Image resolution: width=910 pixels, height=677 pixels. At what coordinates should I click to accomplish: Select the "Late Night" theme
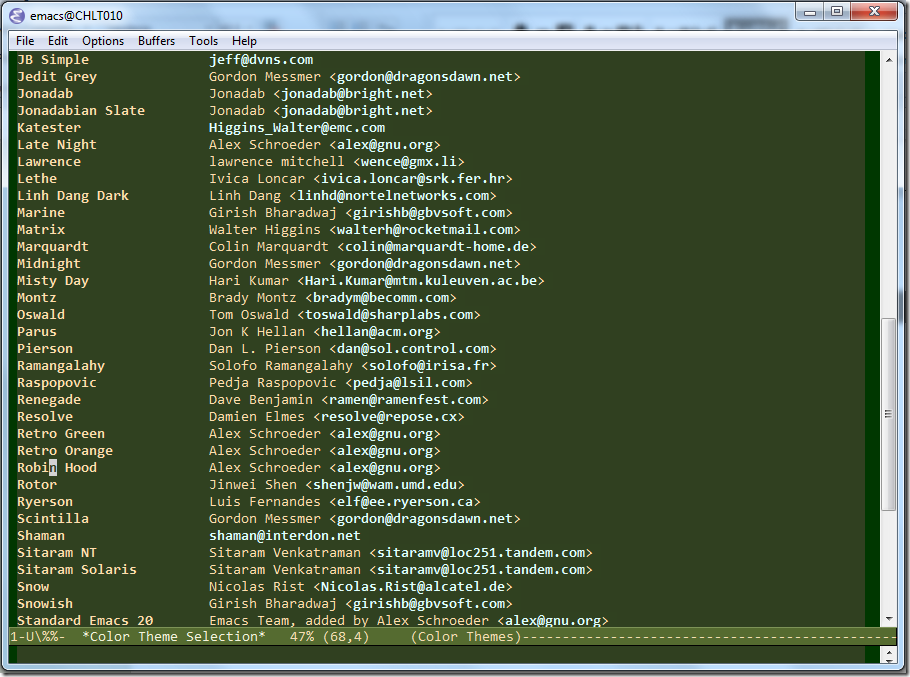tap(57, 144)
